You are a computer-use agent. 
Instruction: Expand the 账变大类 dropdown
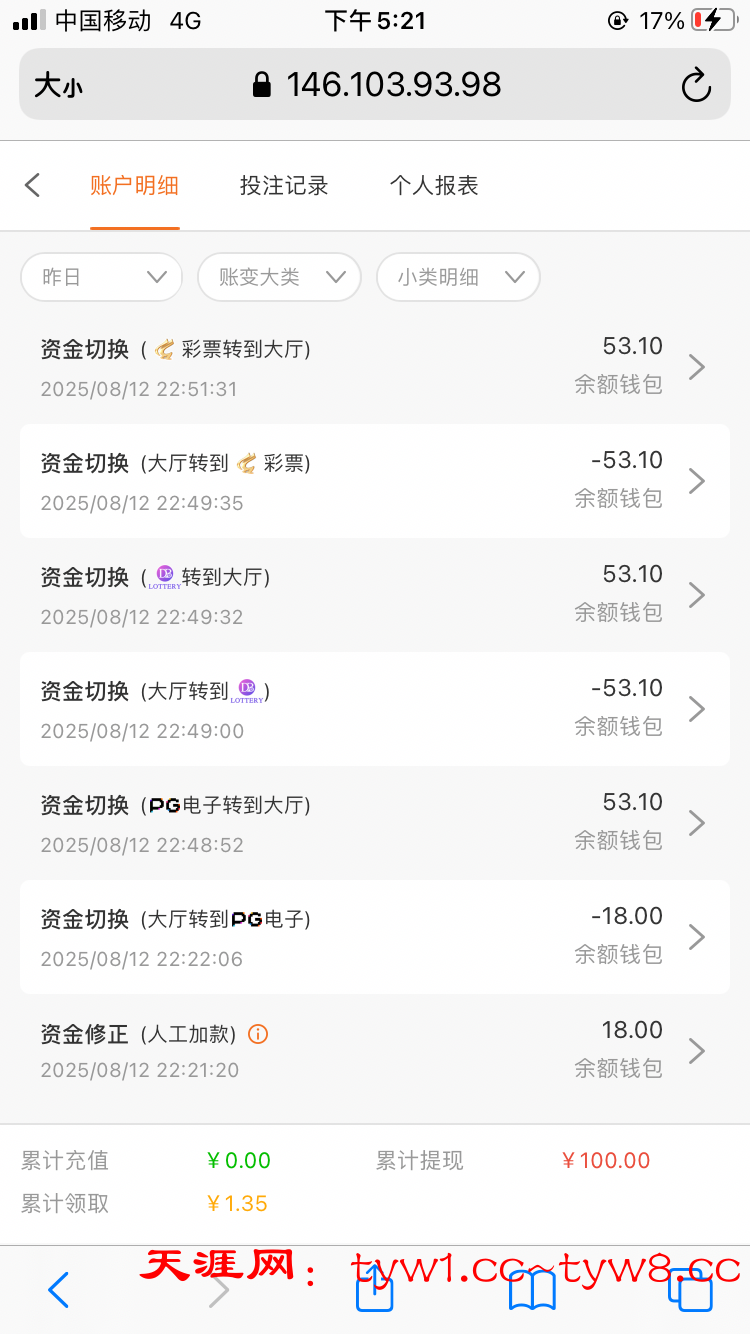[279, 277]
